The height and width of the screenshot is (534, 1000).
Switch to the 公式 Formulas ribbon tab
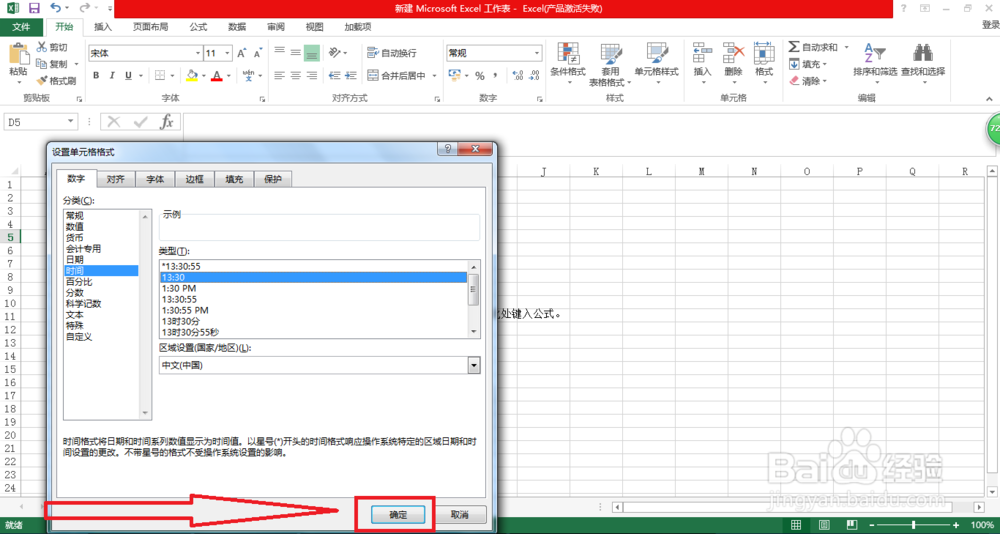(x=198, y=27)
